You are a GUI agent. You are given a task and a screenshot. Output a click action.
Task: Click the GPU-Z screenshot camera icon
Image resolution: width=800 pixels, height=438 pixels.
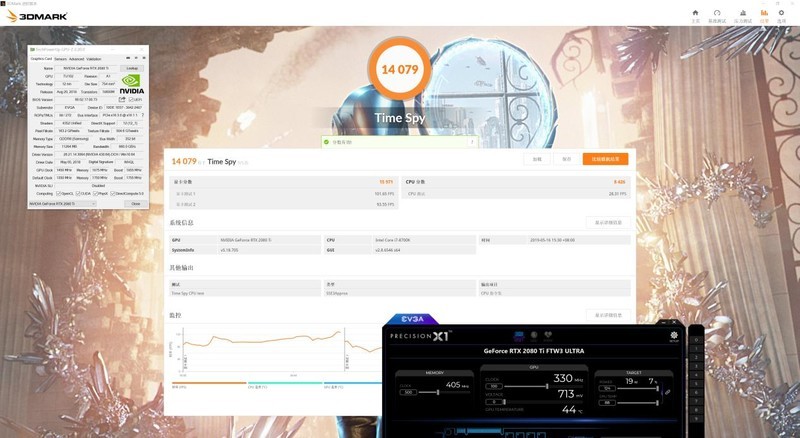128,58
